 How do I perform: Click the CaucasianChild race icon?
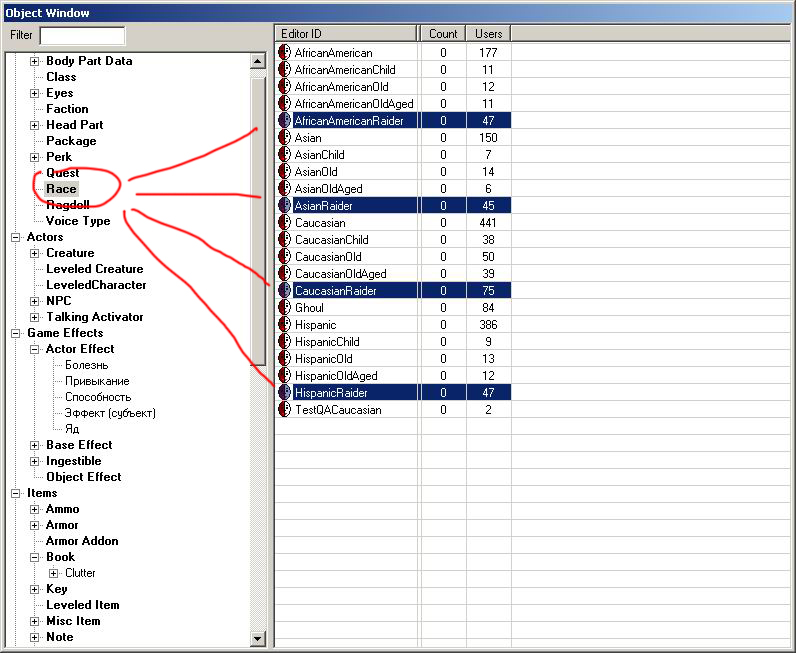(285, 240)
